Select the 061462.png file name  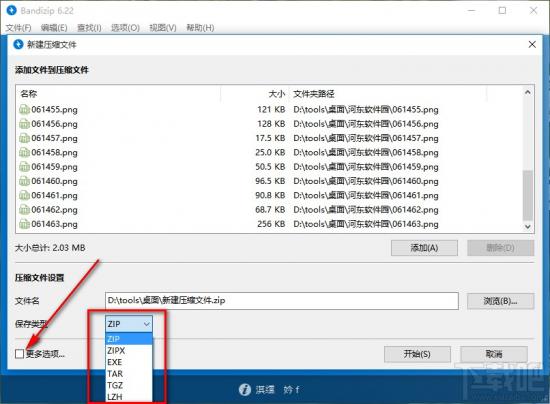pyautogui.click(x=54, y=210)
